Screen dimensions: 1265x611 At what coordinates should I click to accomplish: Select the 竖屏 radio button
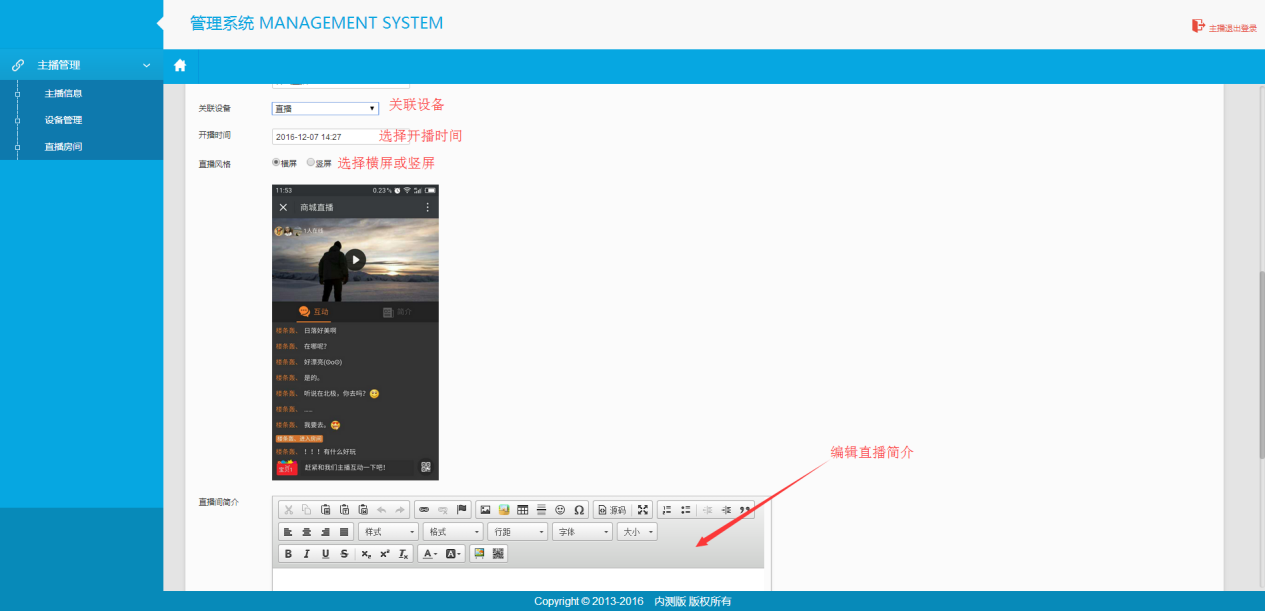click(x=311, y=162)
